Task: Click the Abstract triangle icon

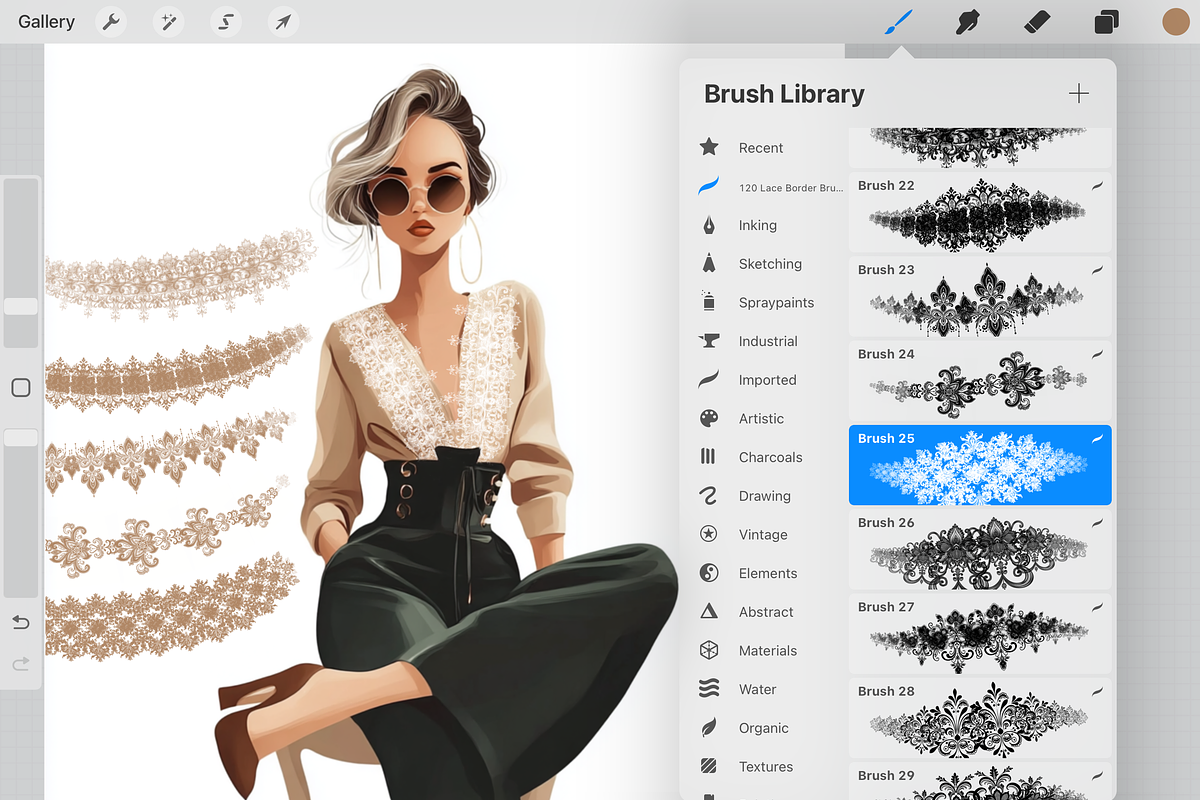Action: pos(709,611)
